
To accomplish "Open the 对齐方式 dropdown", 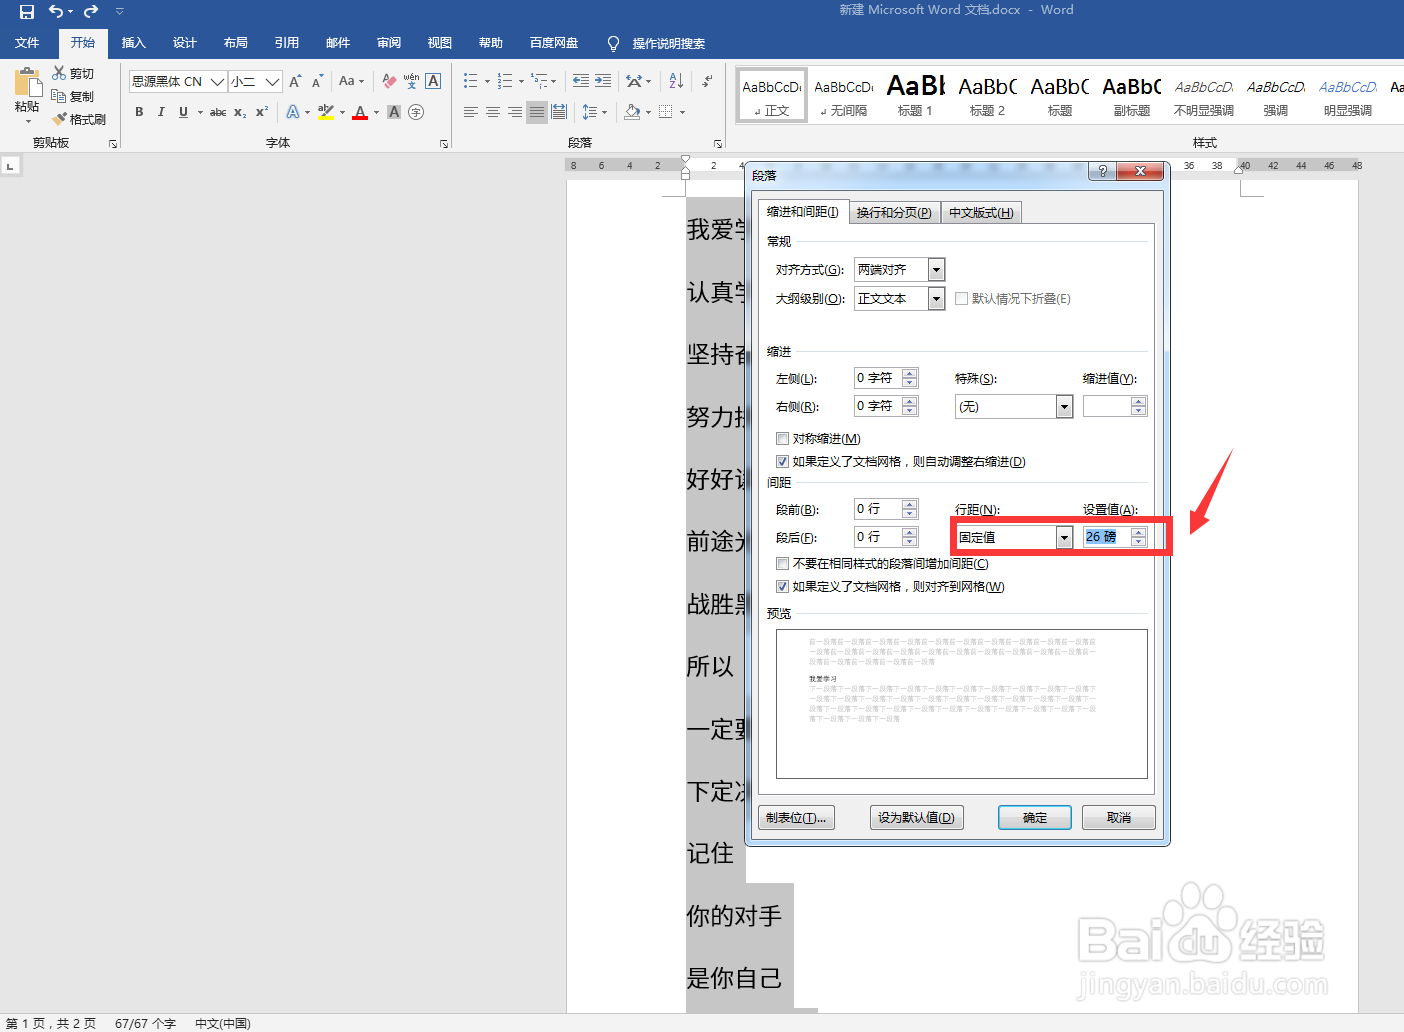I will pyautogui.click(x=936, y=269).
